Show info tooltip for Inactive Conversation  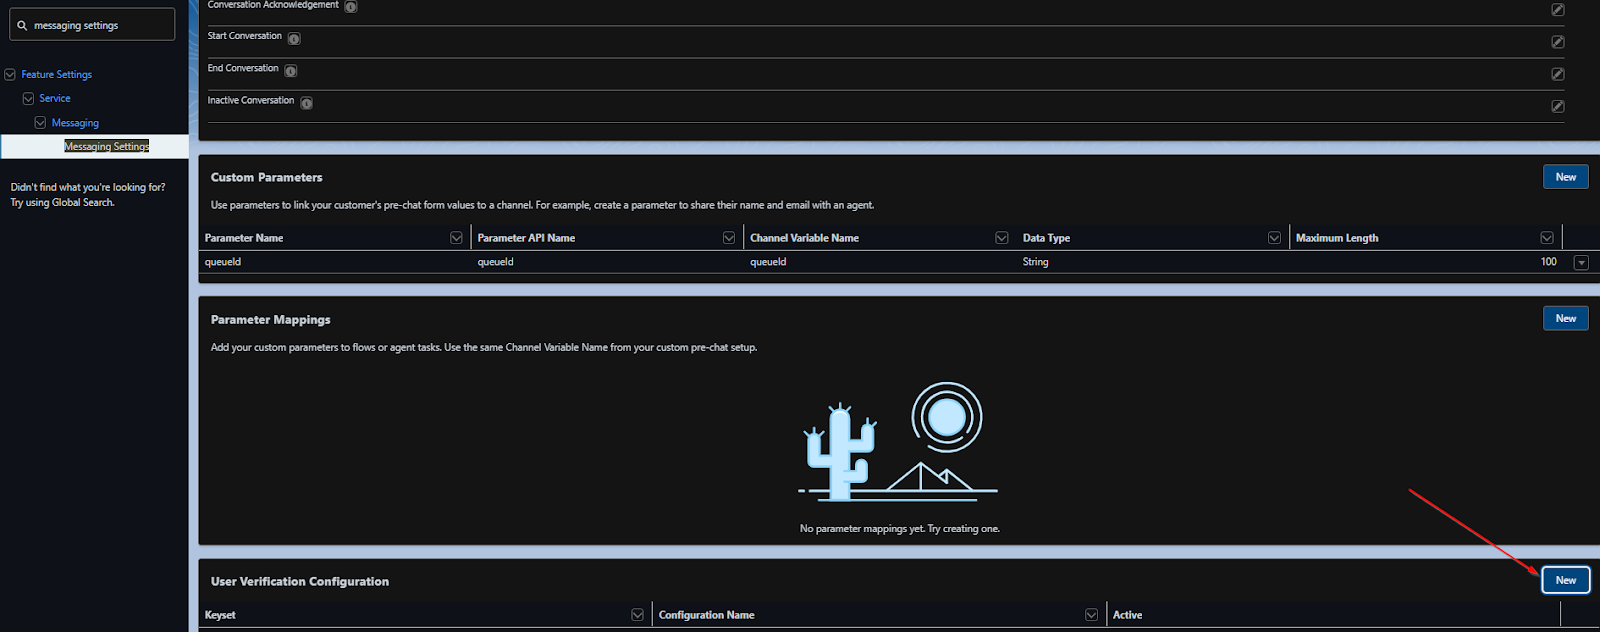[x=306, y=103]
